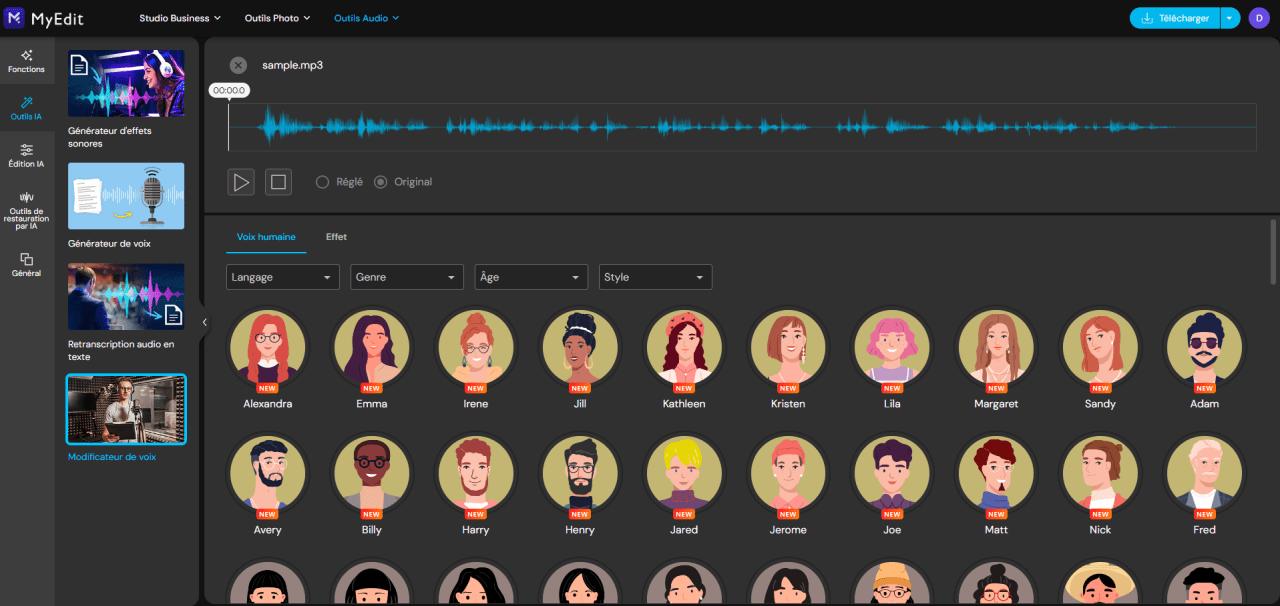
Task: Open the Édition IA sidebar section
Action: click(x=26, y=156)
